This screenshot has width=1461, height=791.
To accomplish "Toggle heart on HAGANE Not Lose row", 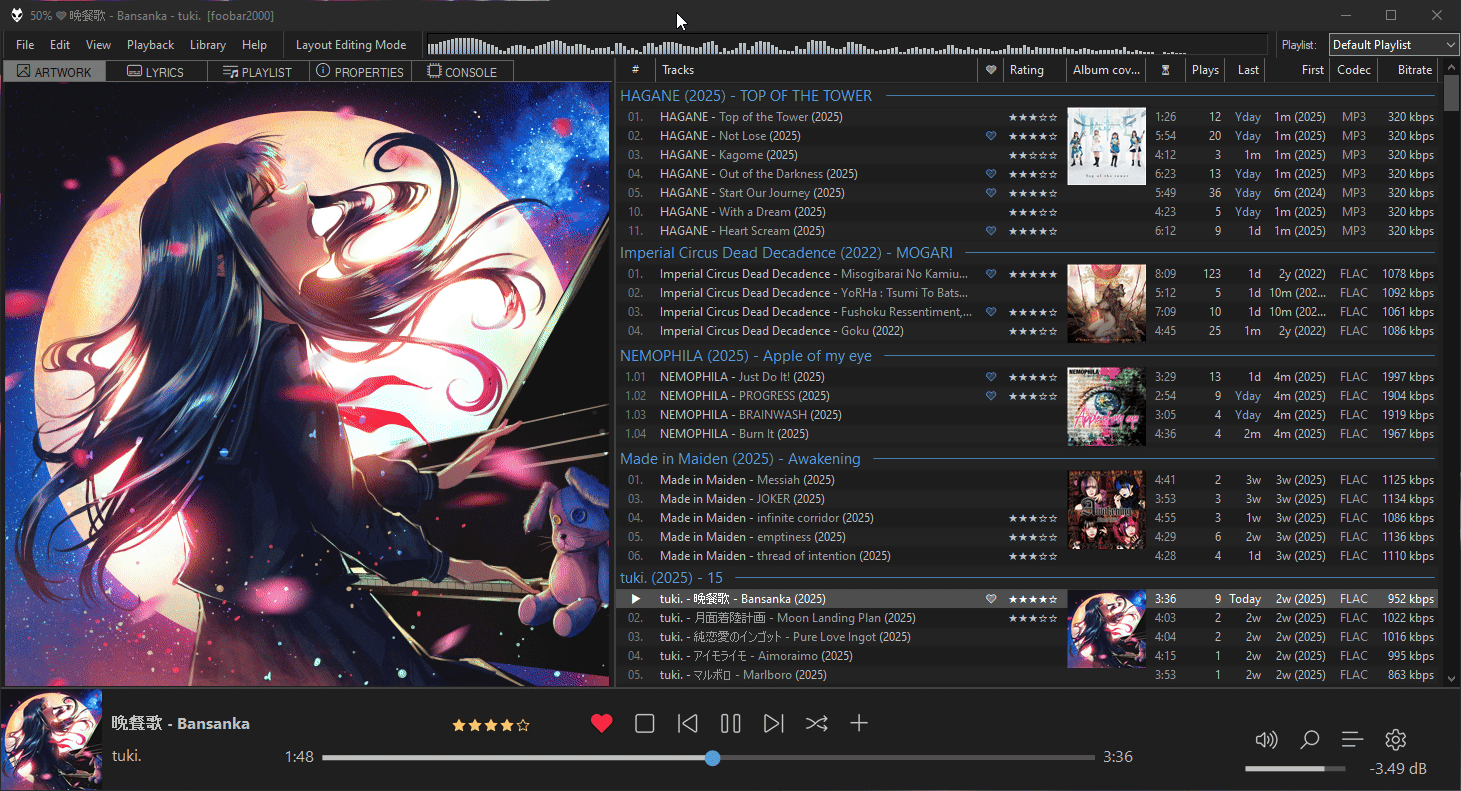I will coord(991,136).
